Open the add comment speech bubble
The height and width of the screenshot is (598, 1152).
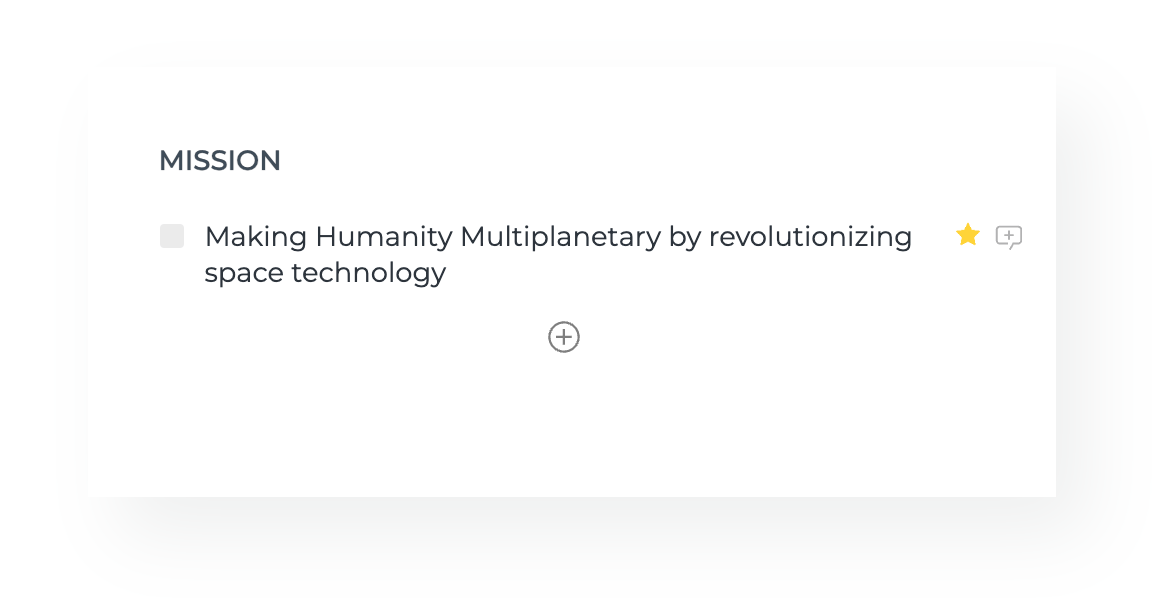point(1009,237)
